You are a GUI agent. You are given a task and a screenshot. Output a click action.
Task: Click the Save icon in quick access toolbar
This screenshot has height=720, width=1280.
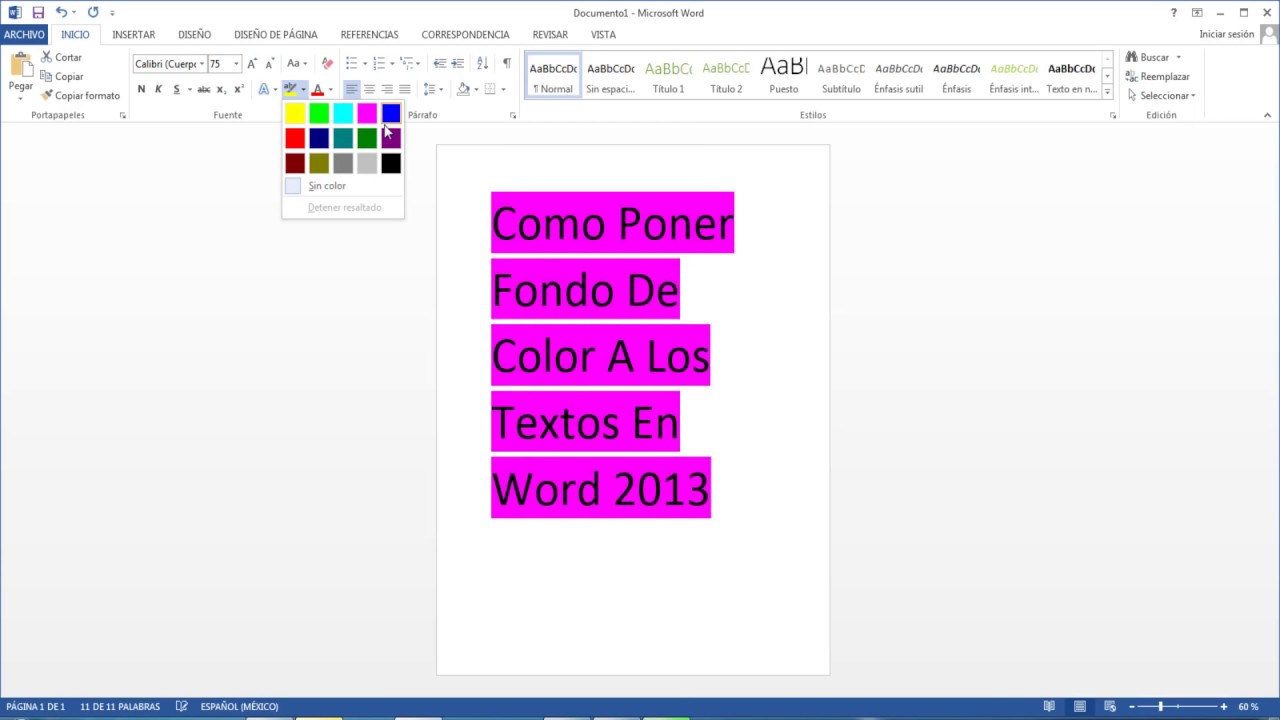38,13
